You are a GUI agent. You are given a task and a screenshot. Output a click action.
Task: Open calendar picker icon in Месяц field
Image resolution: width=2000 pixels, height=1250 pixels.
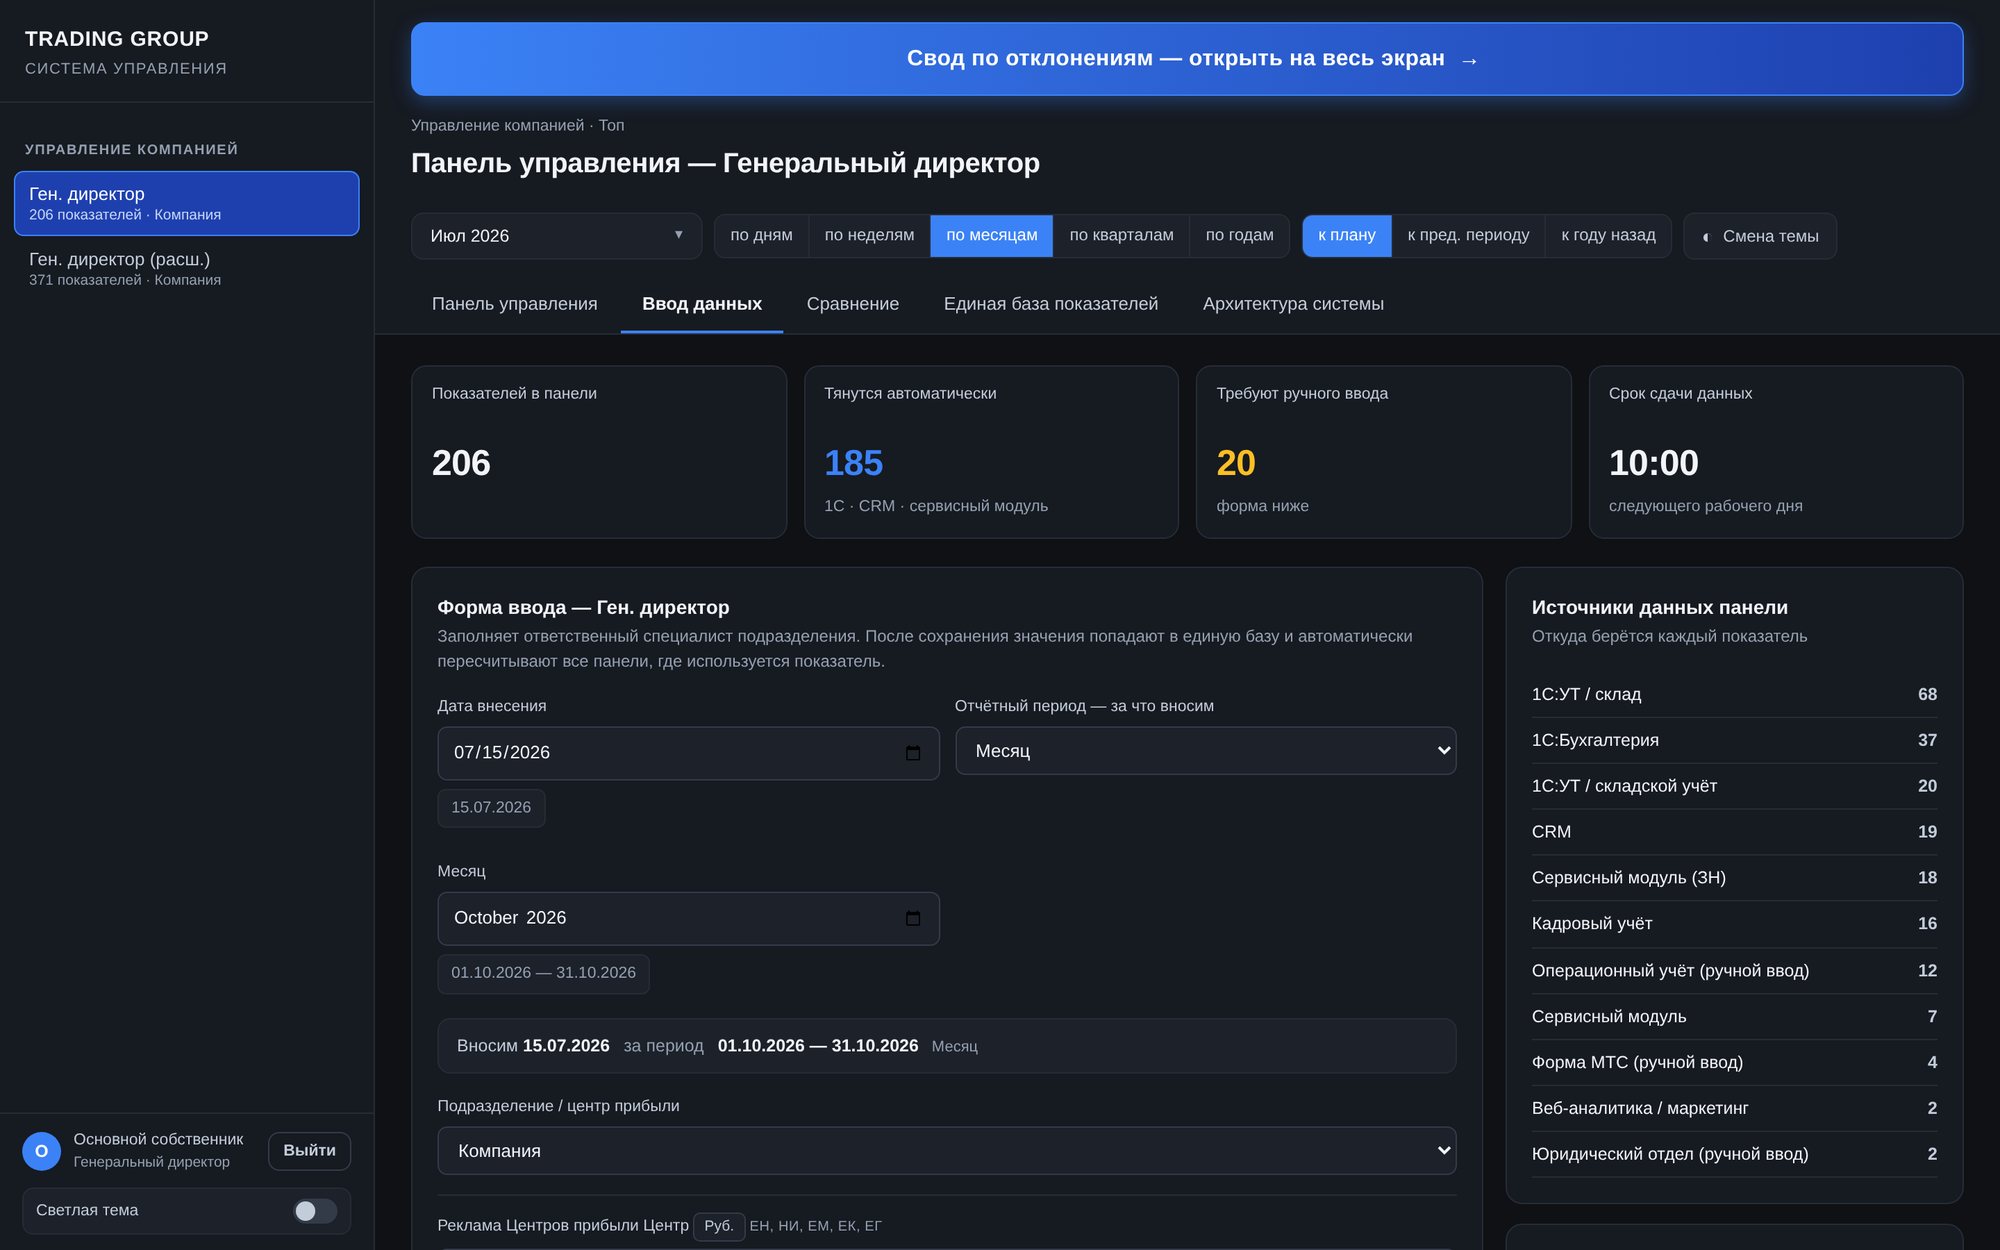coord(913,918)
